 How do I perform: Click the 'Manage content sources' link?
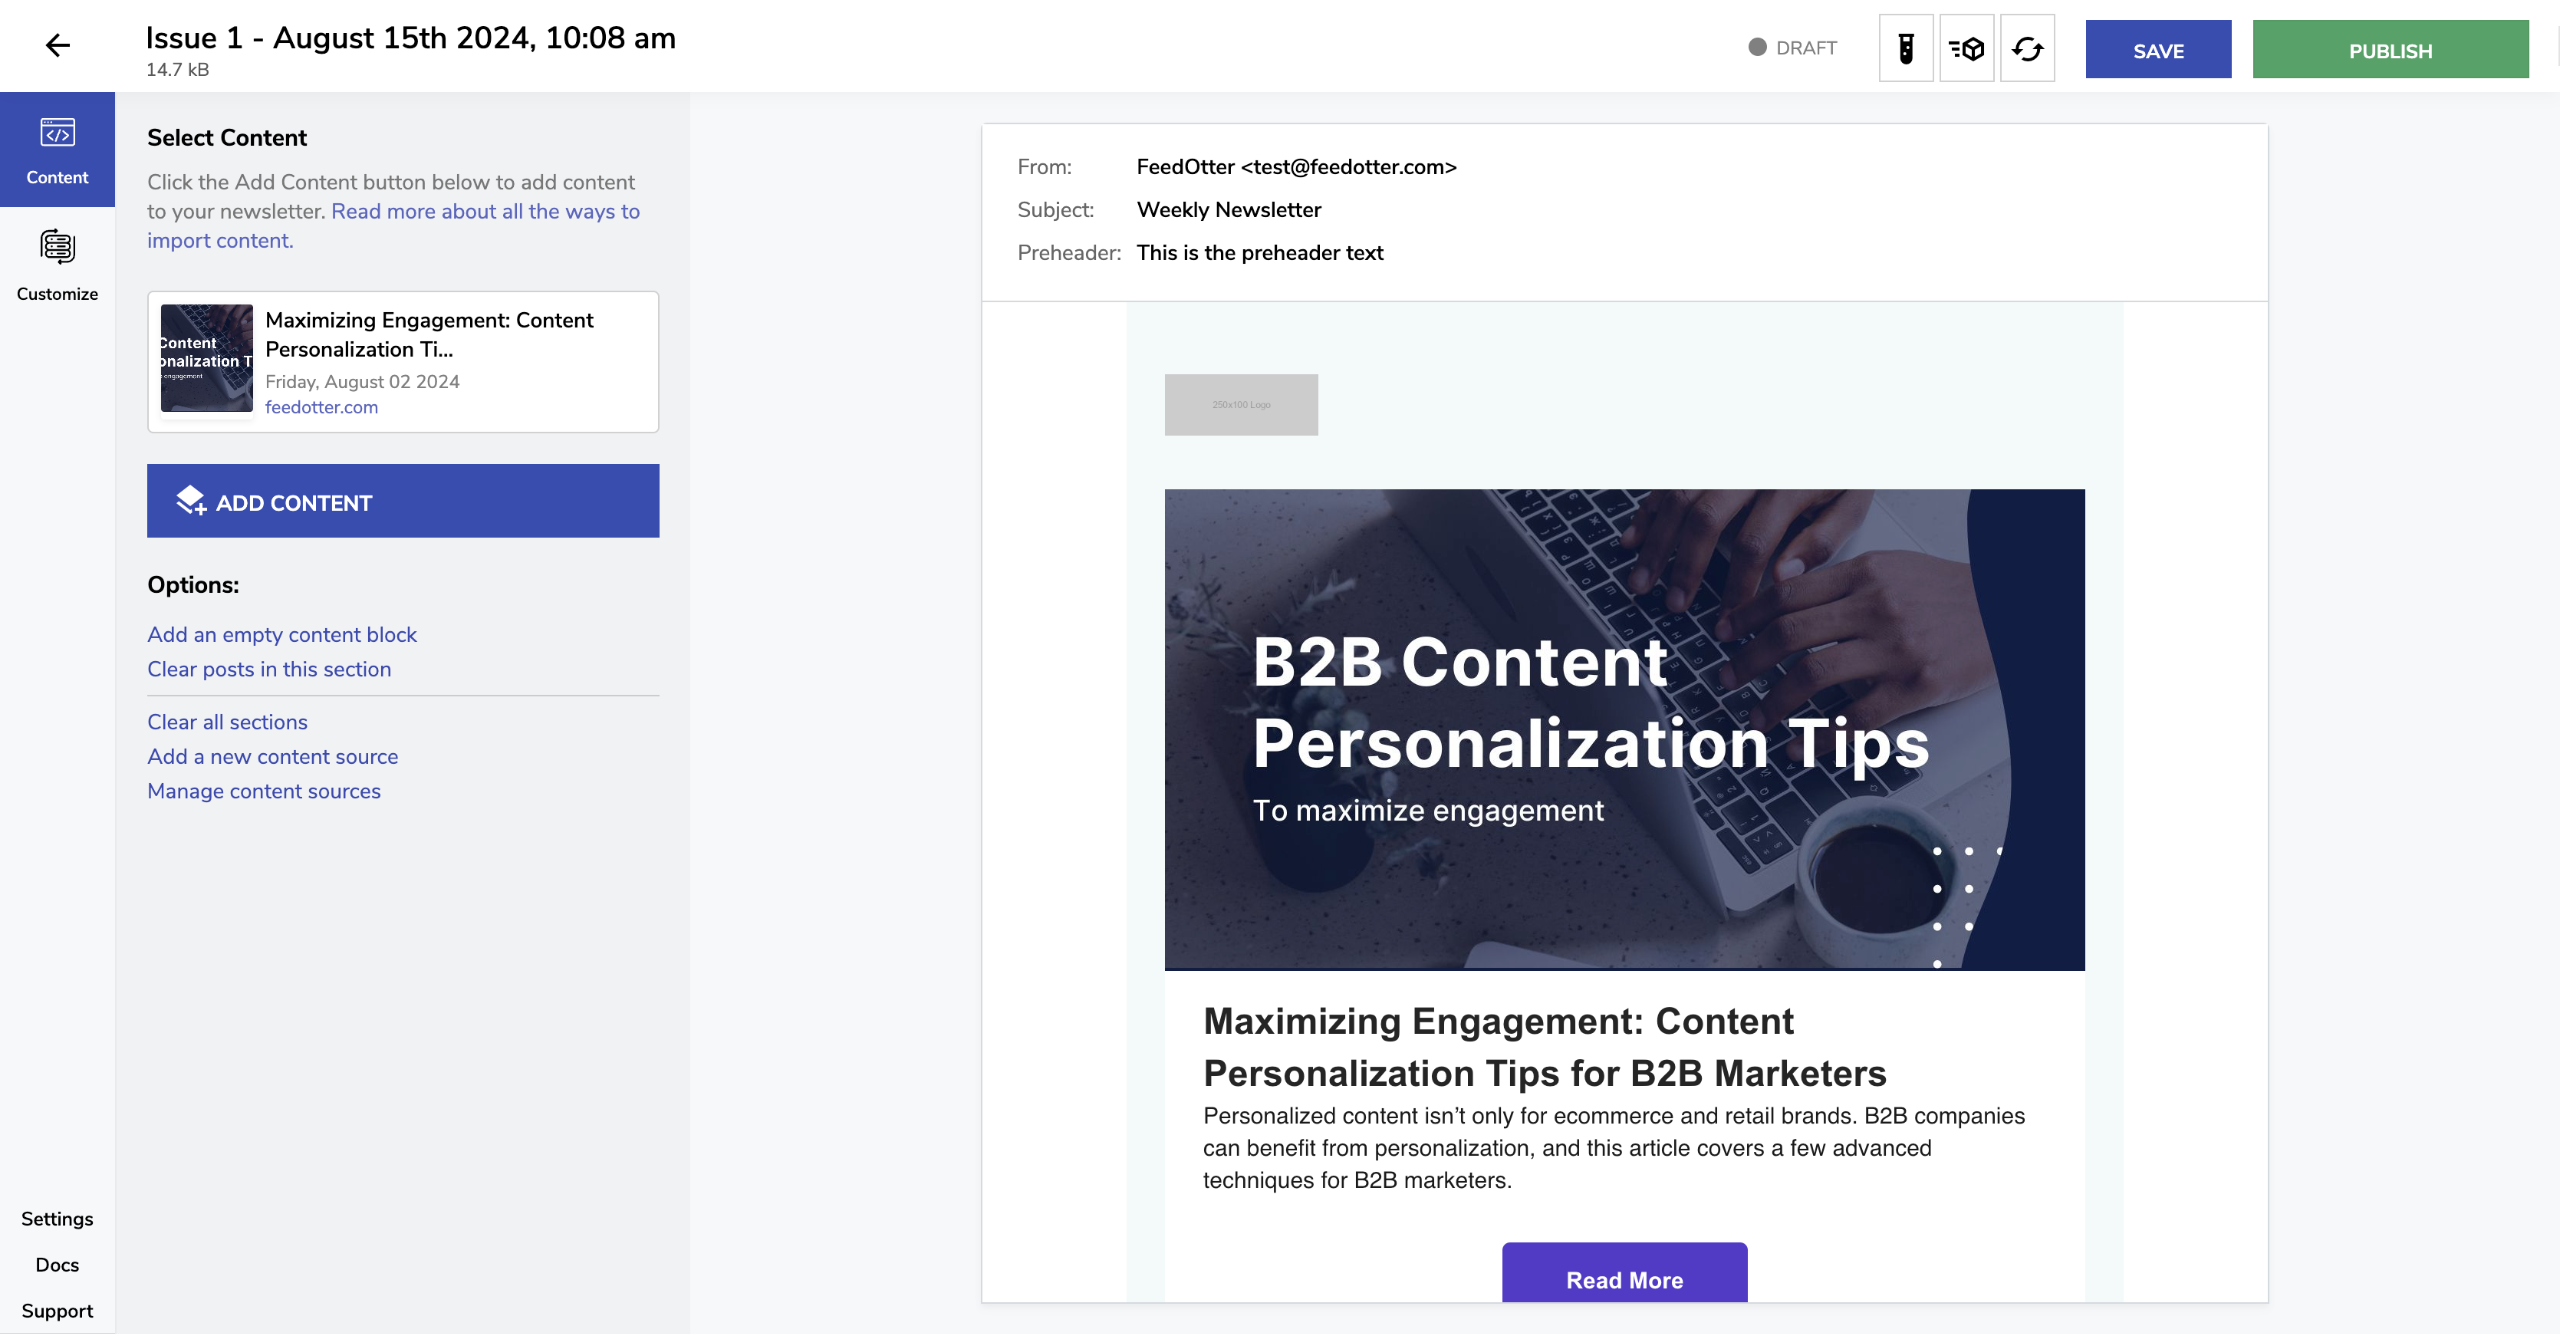coord(264,791)
